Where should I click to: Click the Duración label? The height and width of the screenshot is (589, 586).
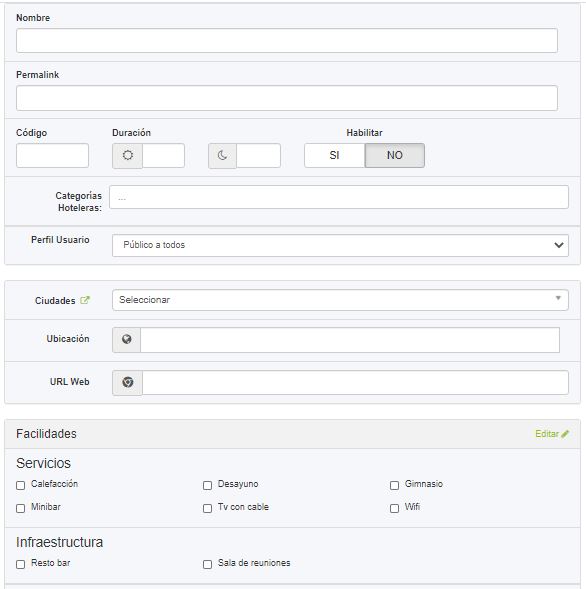pos(131,133)
